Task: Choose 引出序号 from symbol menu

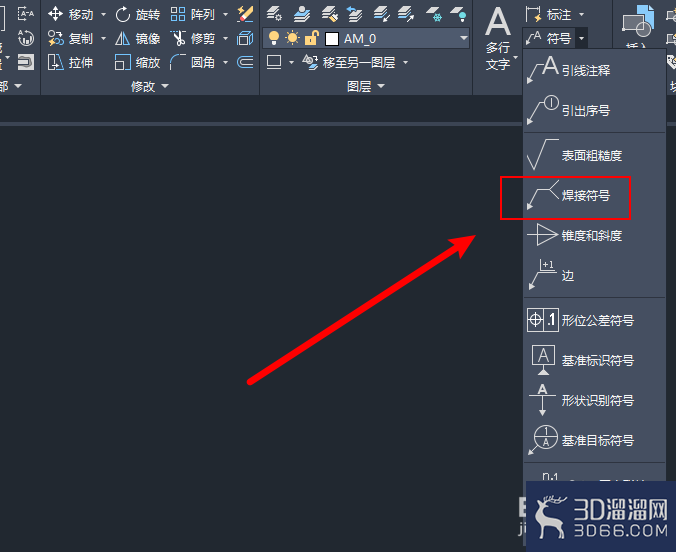Action: 594,110
